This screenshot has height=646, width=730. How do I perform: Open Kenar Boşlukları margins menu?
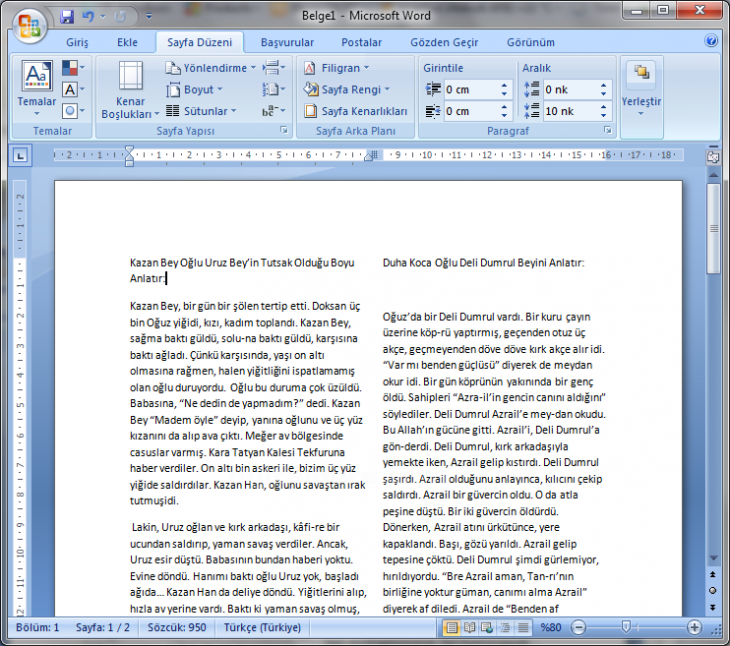click(x=130, y=89)
